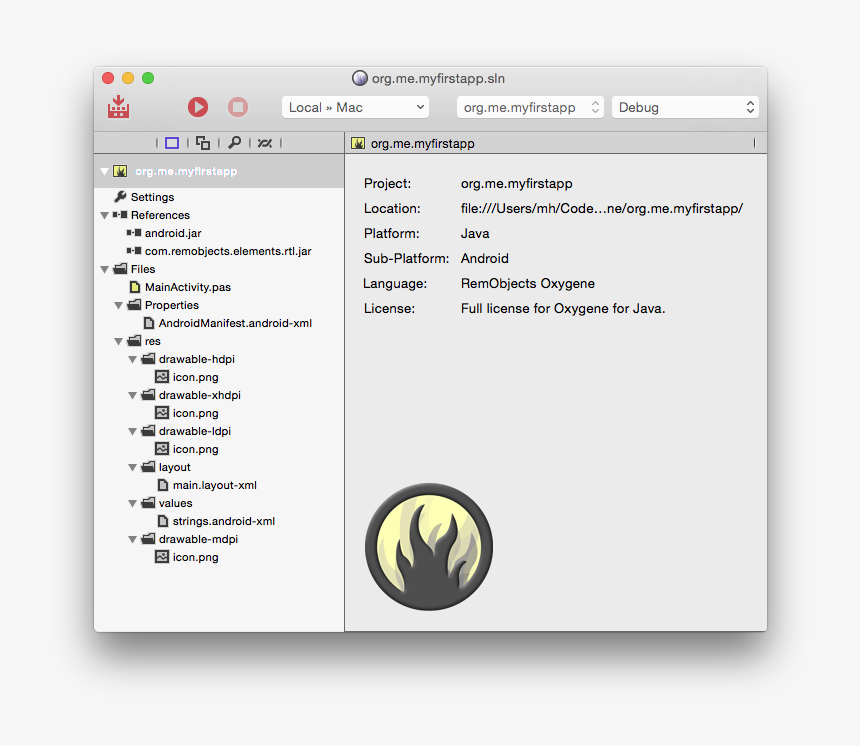Click the drawable-ldpi folder icon
Screen dimensions: 860x746
point(149,431)
